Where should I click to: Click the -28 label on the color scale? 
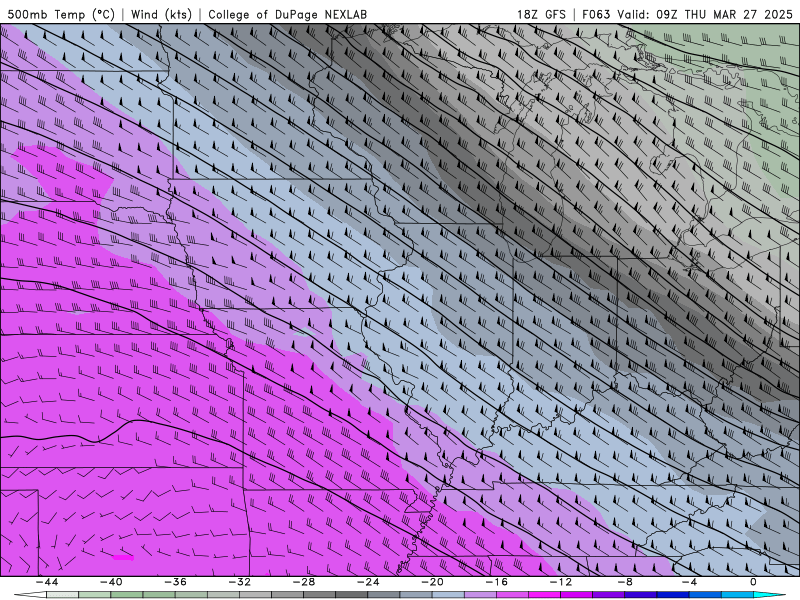304,582
